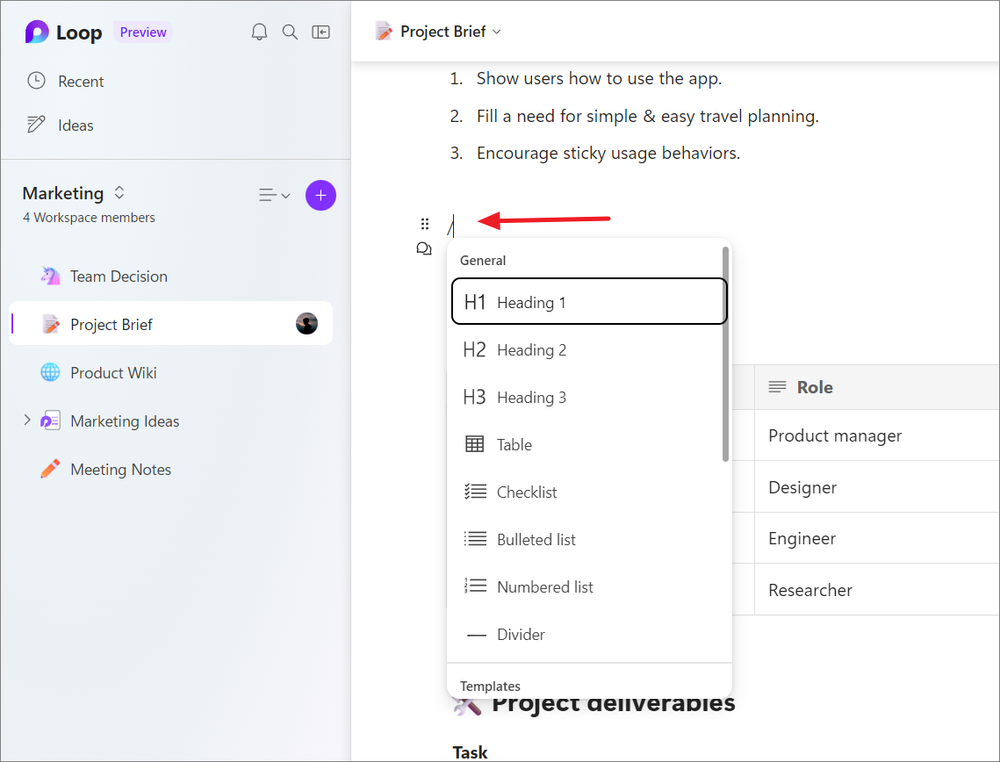Click the Team Decision unicorn icon

pos(50,276)
